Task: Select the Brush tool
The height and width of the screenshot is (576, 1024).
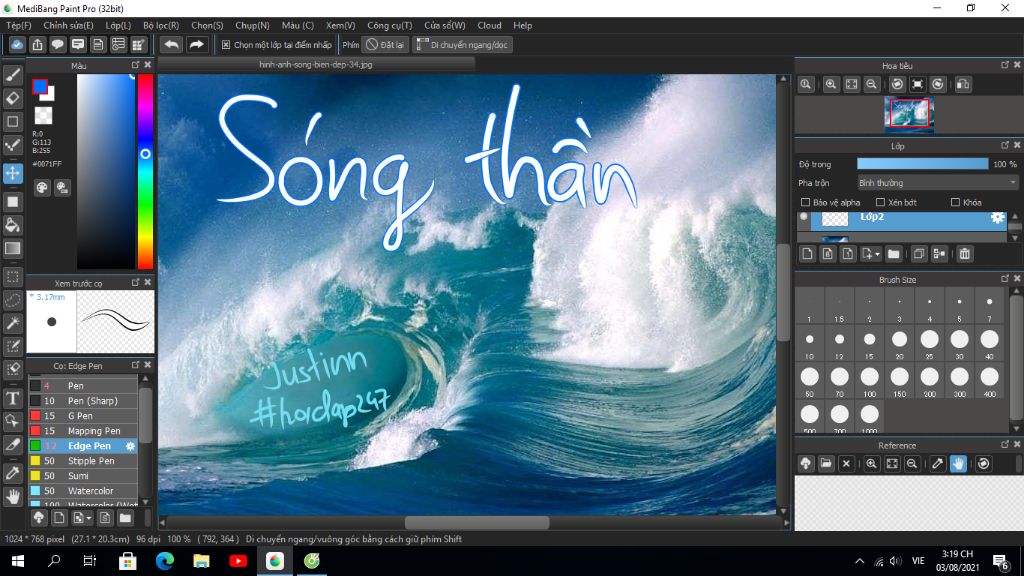Action: coord(12,75)
